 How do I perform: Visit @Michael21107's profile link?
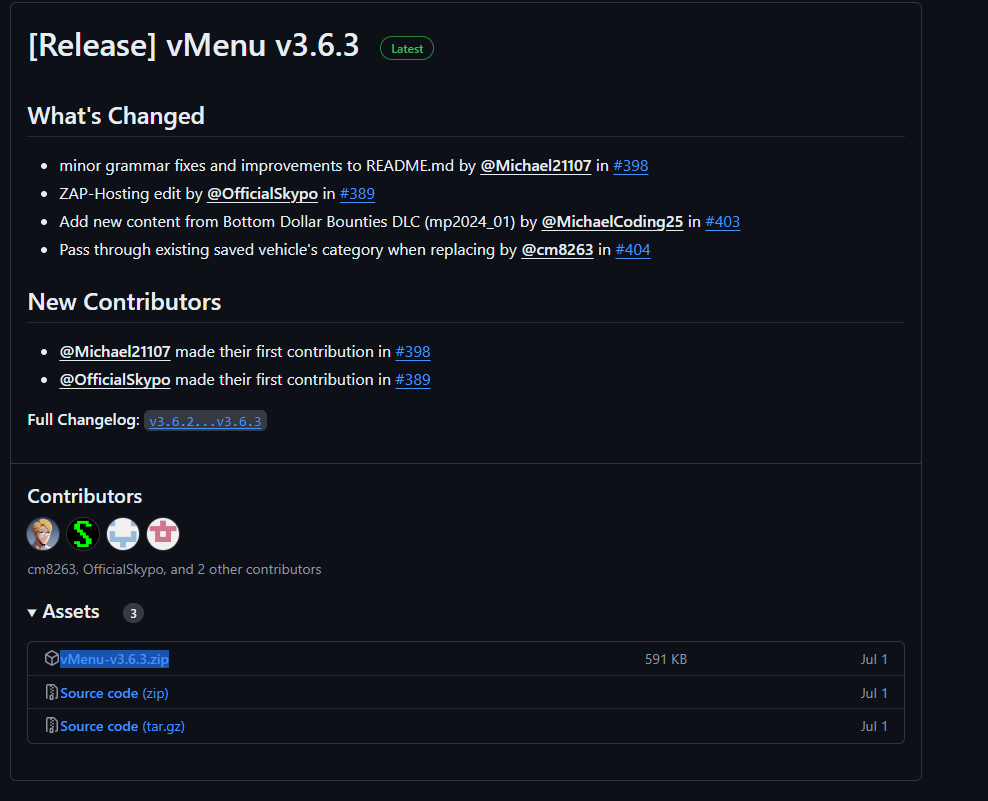[x=535, y=165]
